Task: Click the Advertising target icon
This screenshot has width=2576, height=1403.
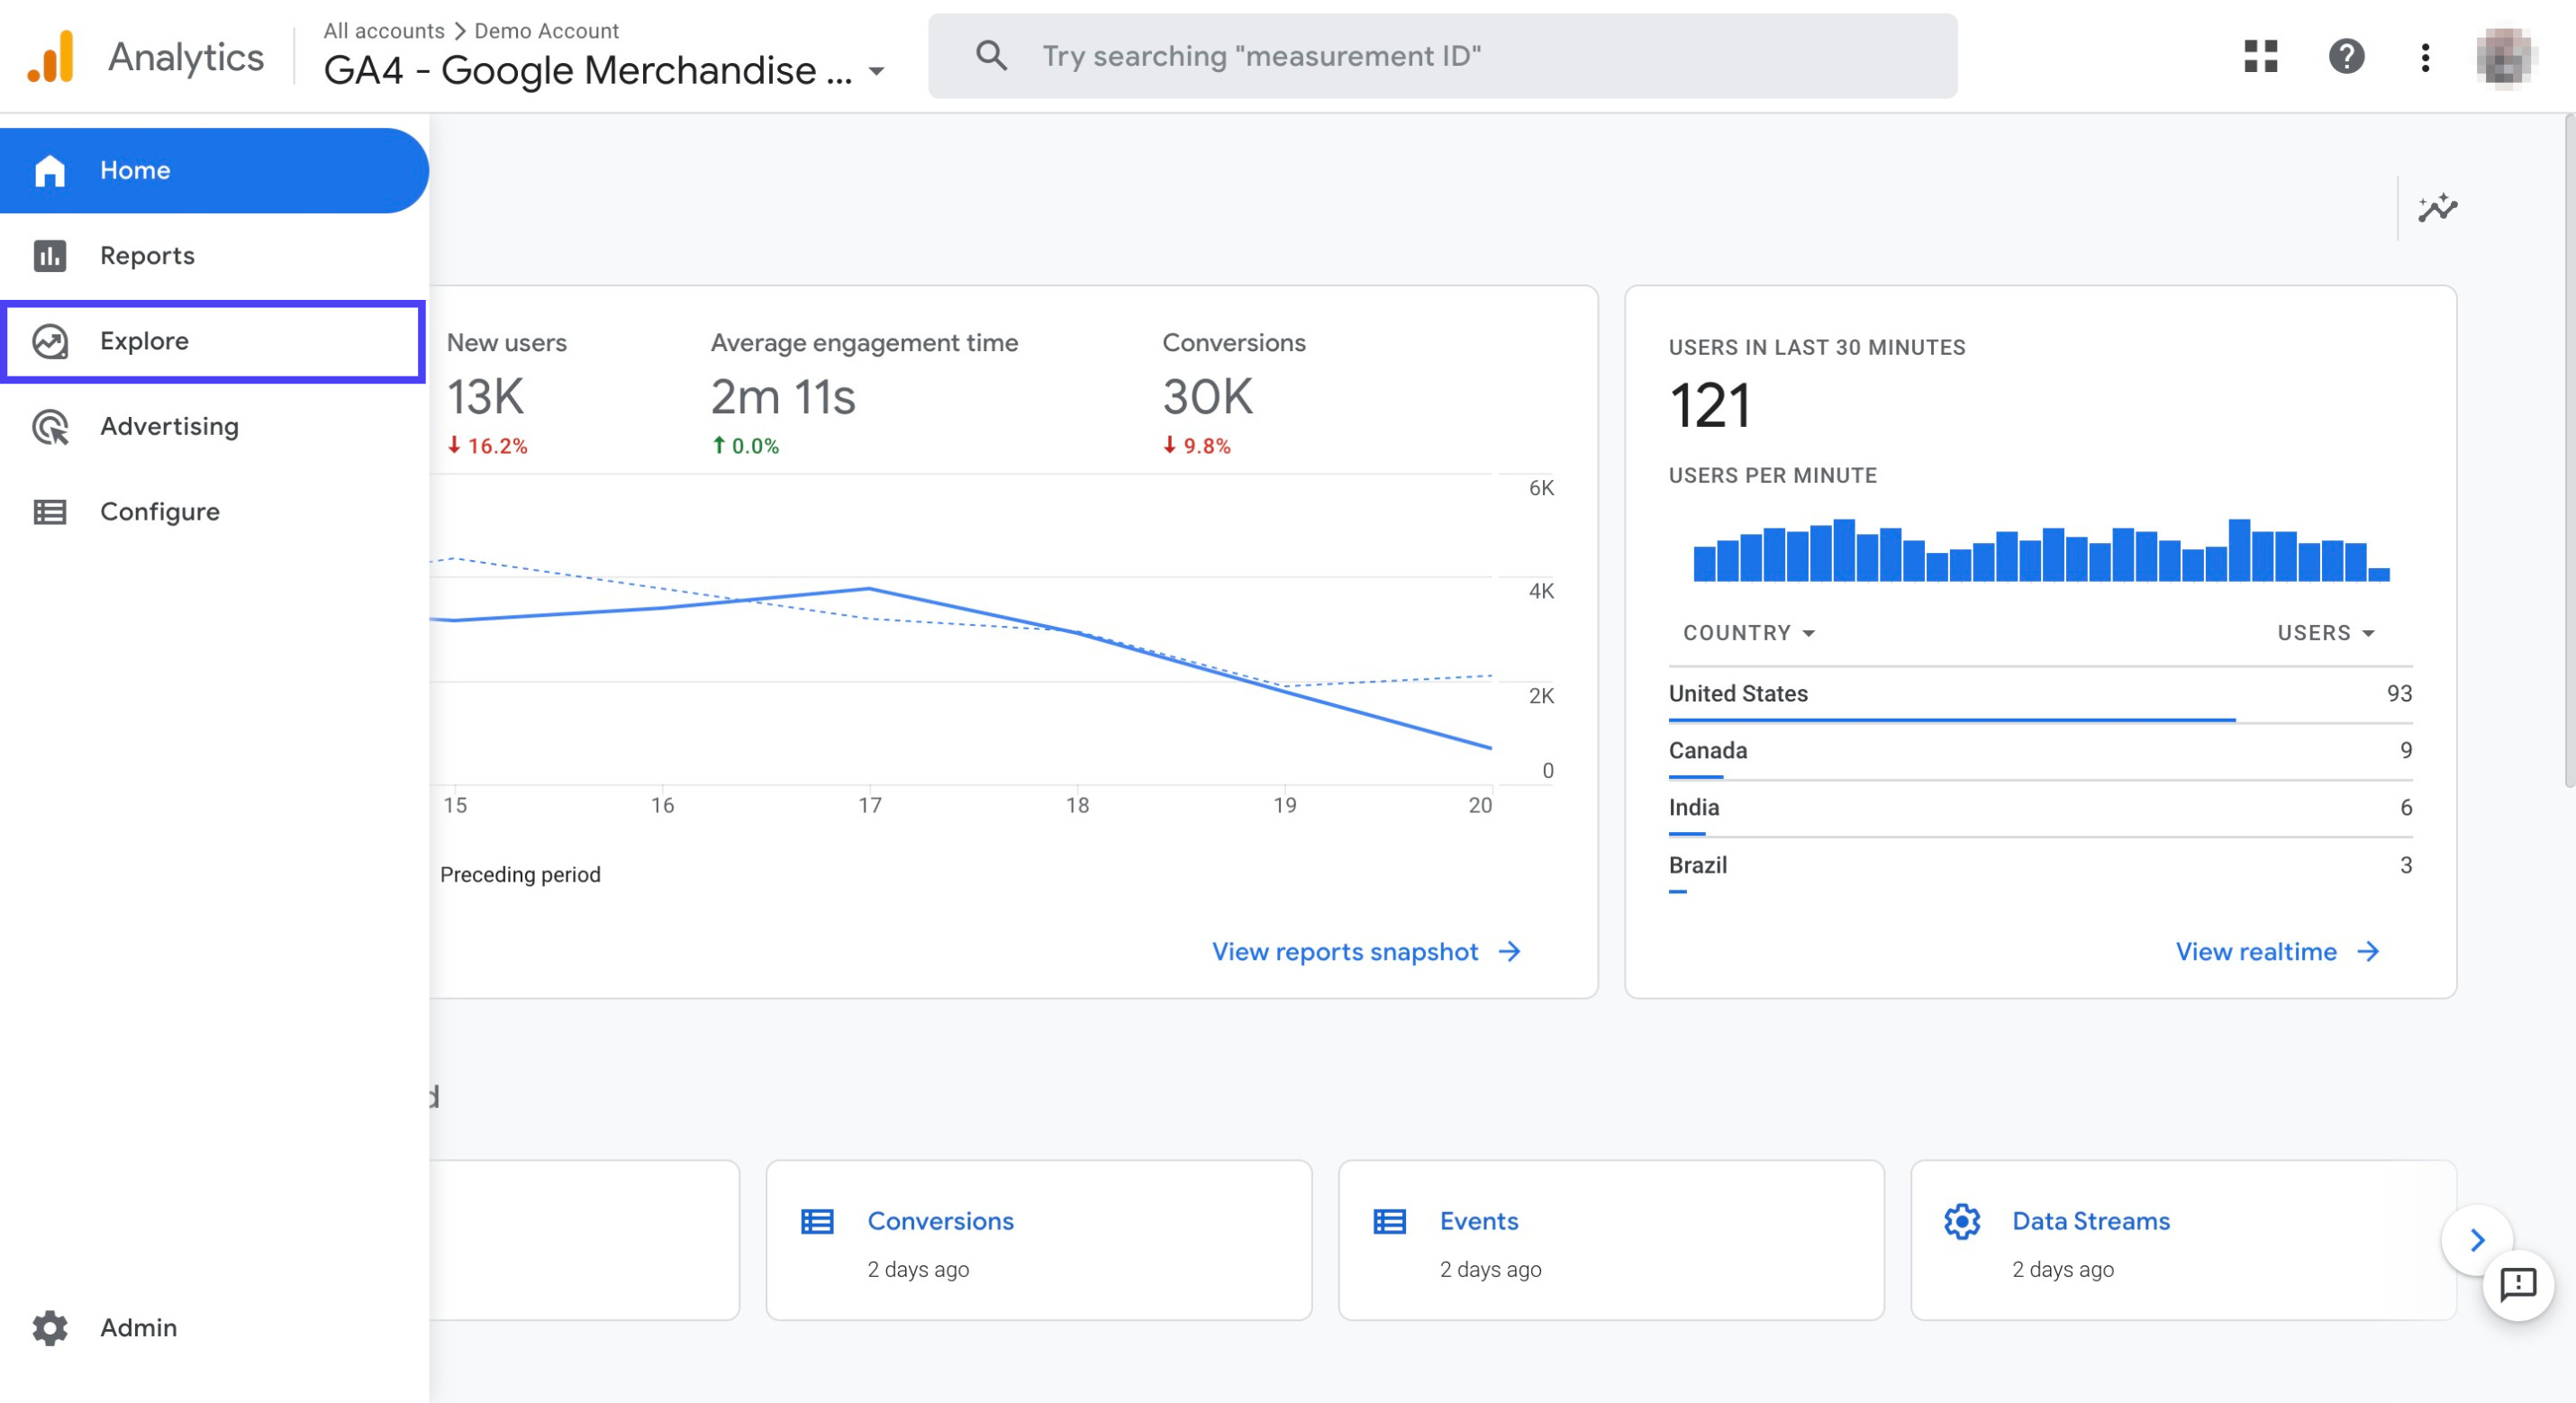Action: 50,427
